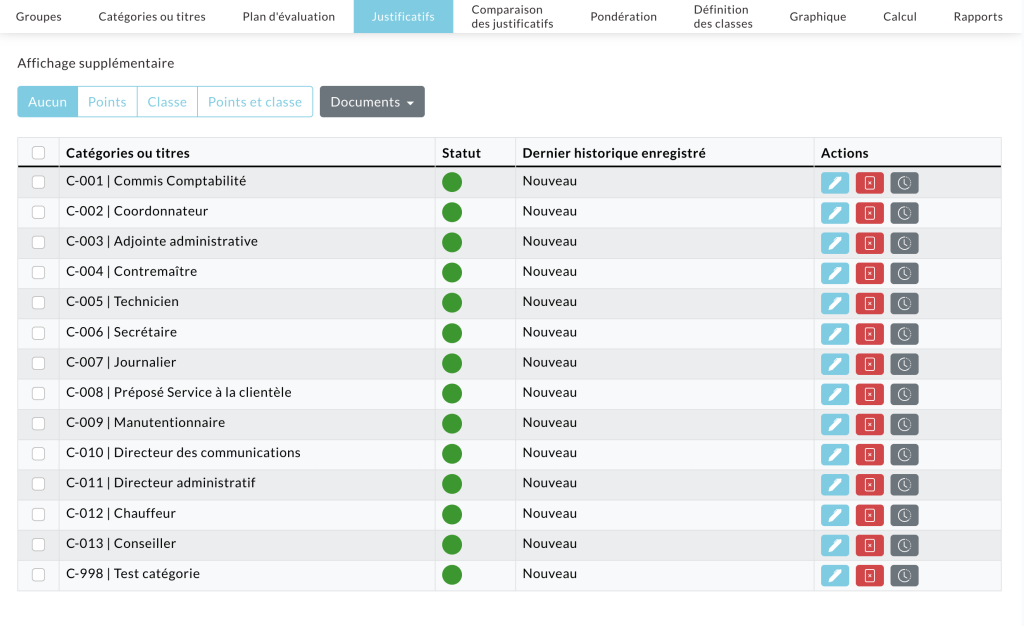Open history clock for C-012 Chauffeur

904,515
